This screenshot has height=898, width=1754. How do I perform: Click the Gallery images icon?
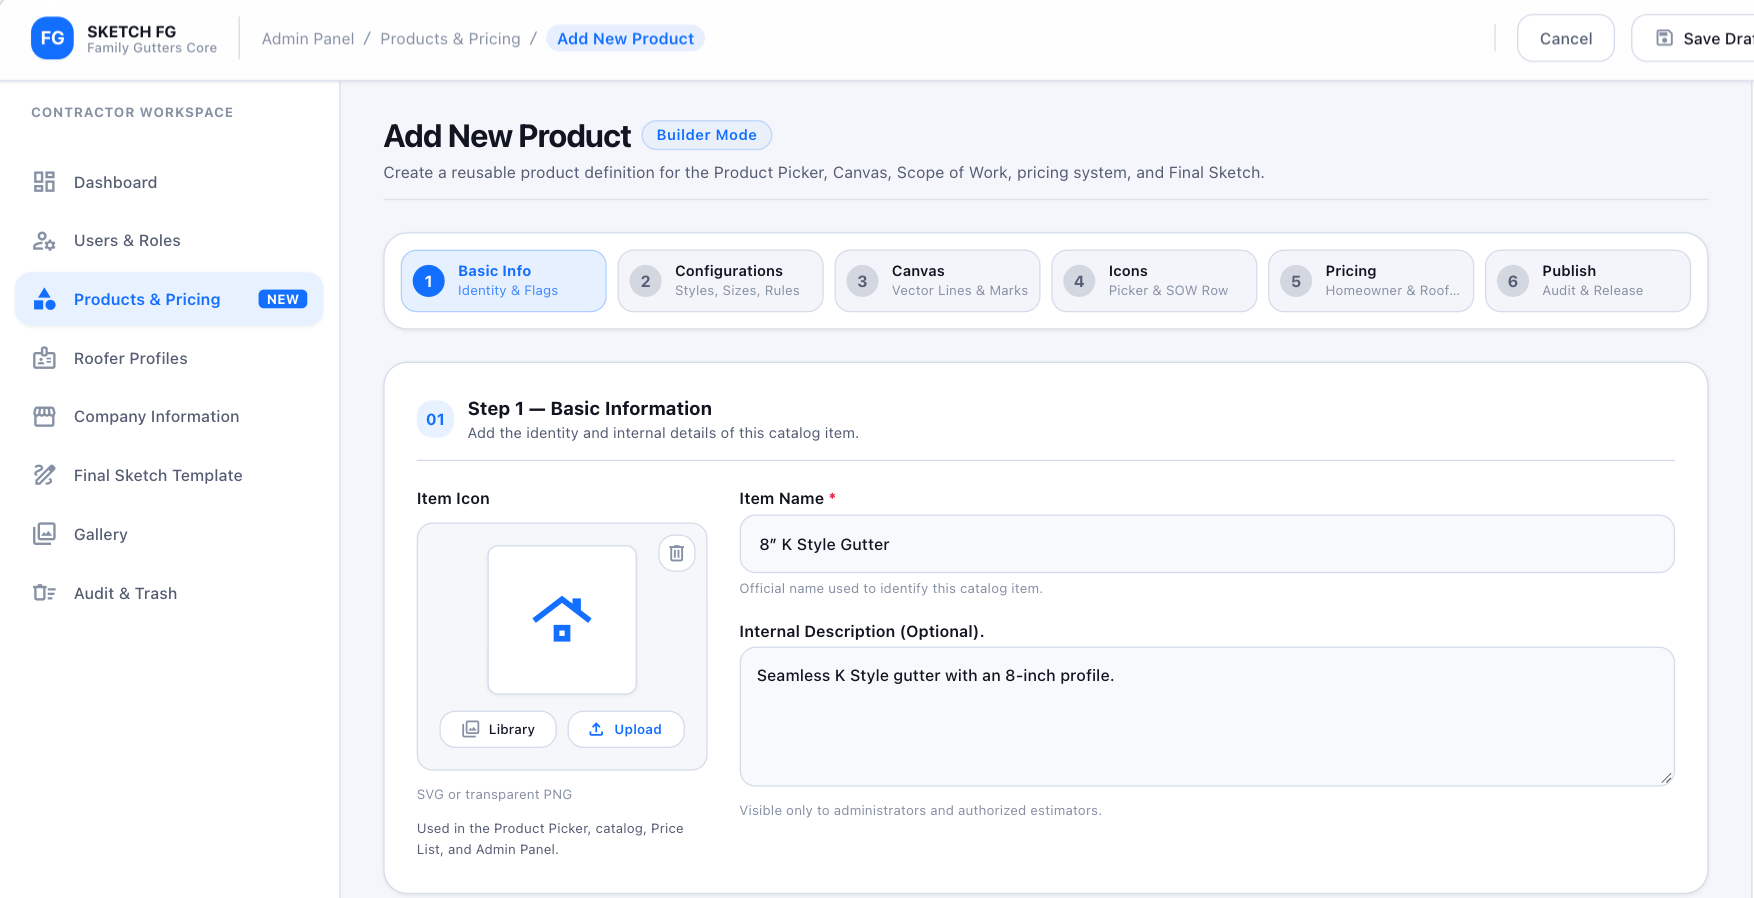click(x=44, y=534)
